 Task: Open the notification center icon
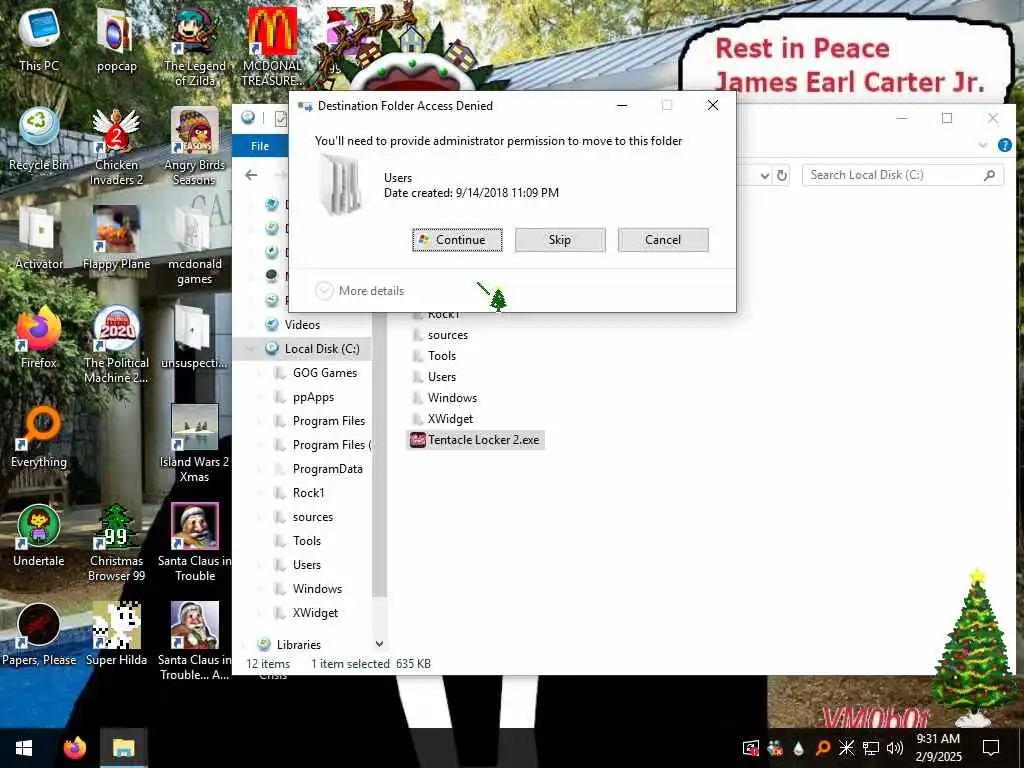click(x=991, y=748)
